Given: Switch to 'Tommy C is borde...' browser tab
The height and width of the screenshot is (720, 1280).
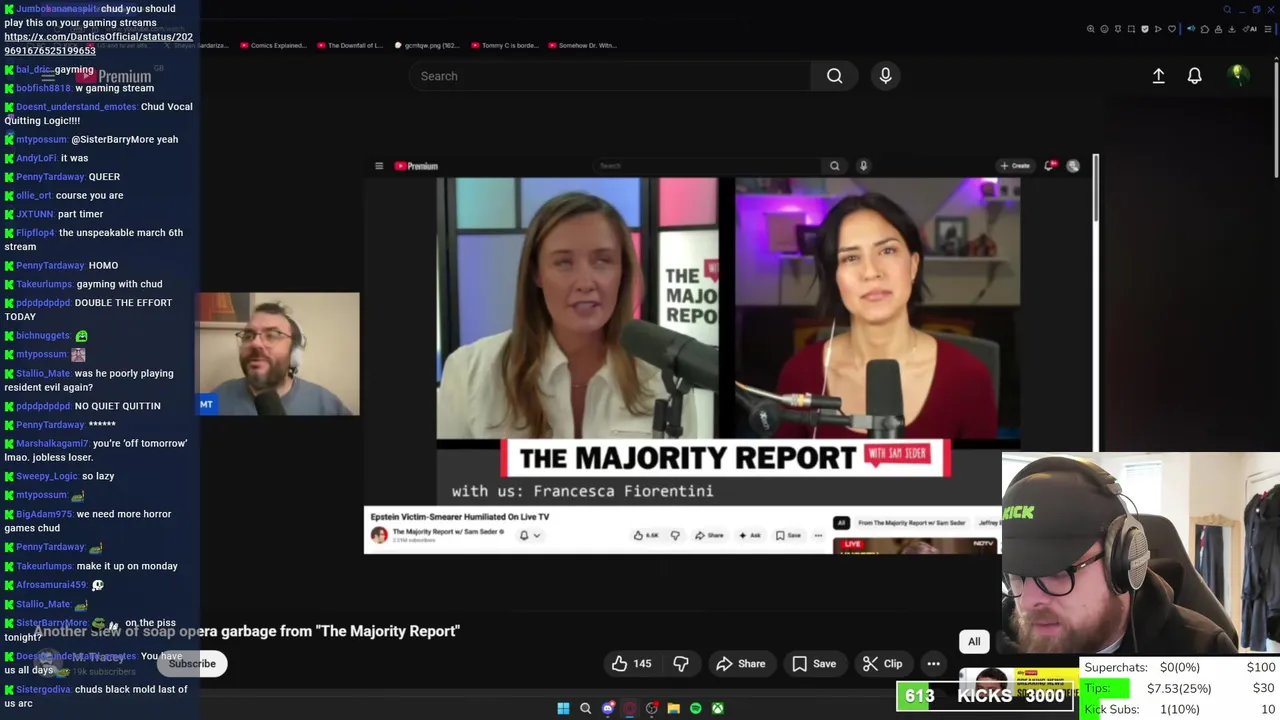Looking at the screenshot, I should (x=503, y=45).
